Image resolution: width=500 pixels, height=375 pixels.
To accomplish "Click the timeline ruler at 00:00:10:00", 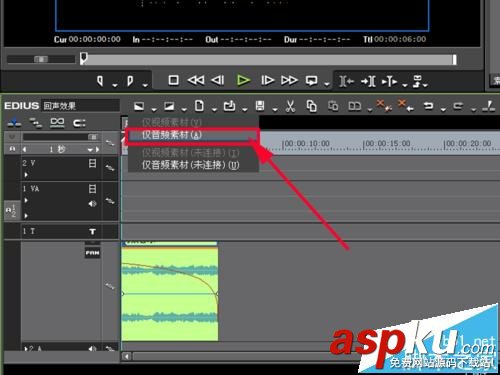I will (x=306, y=143).
